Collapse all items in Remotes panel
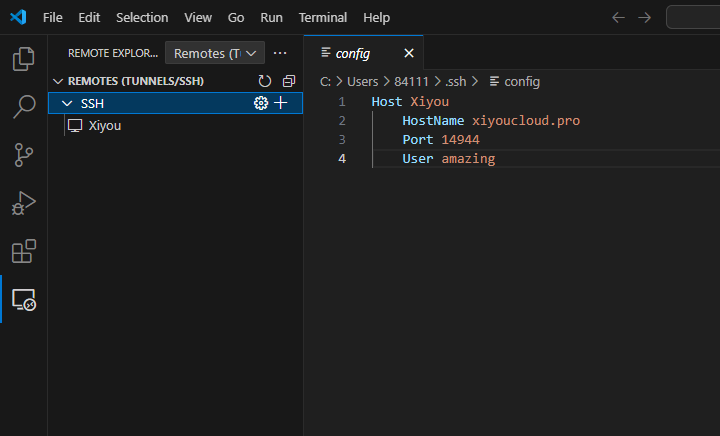 click(x=289, y=81)
